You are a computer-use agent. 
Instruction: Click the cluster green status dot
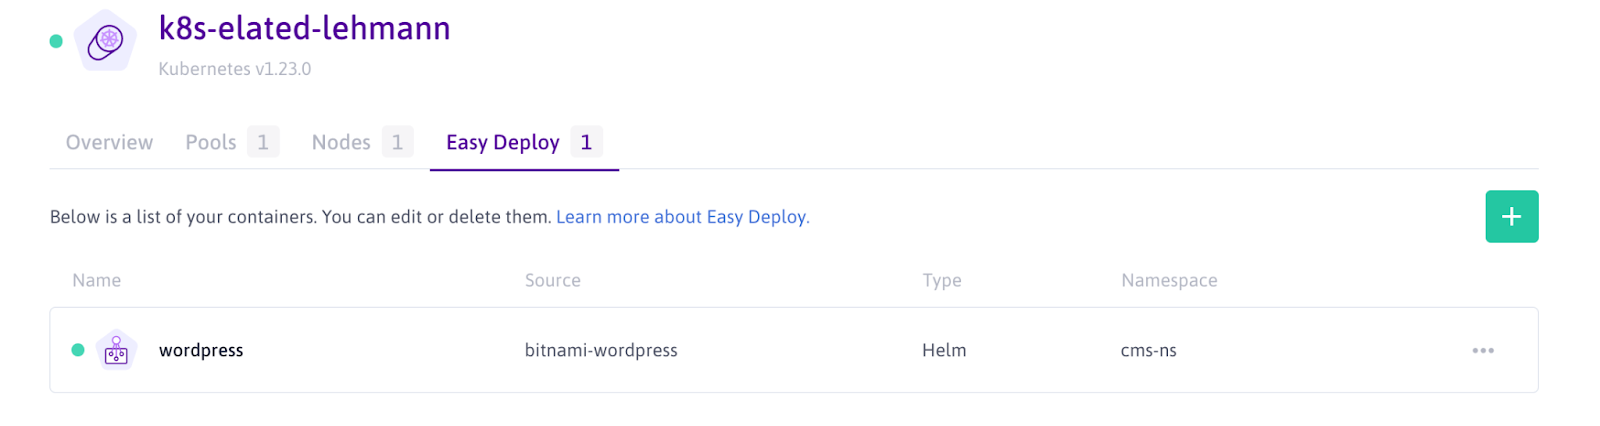tap(56, 41)
